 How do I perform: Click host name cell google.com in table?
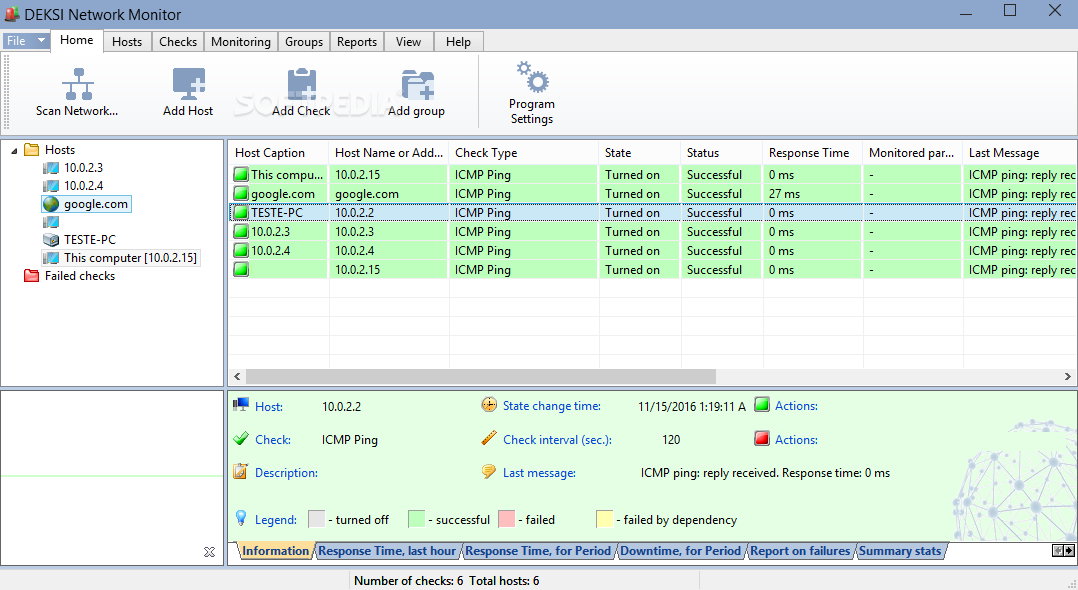(x=389, y=194)
